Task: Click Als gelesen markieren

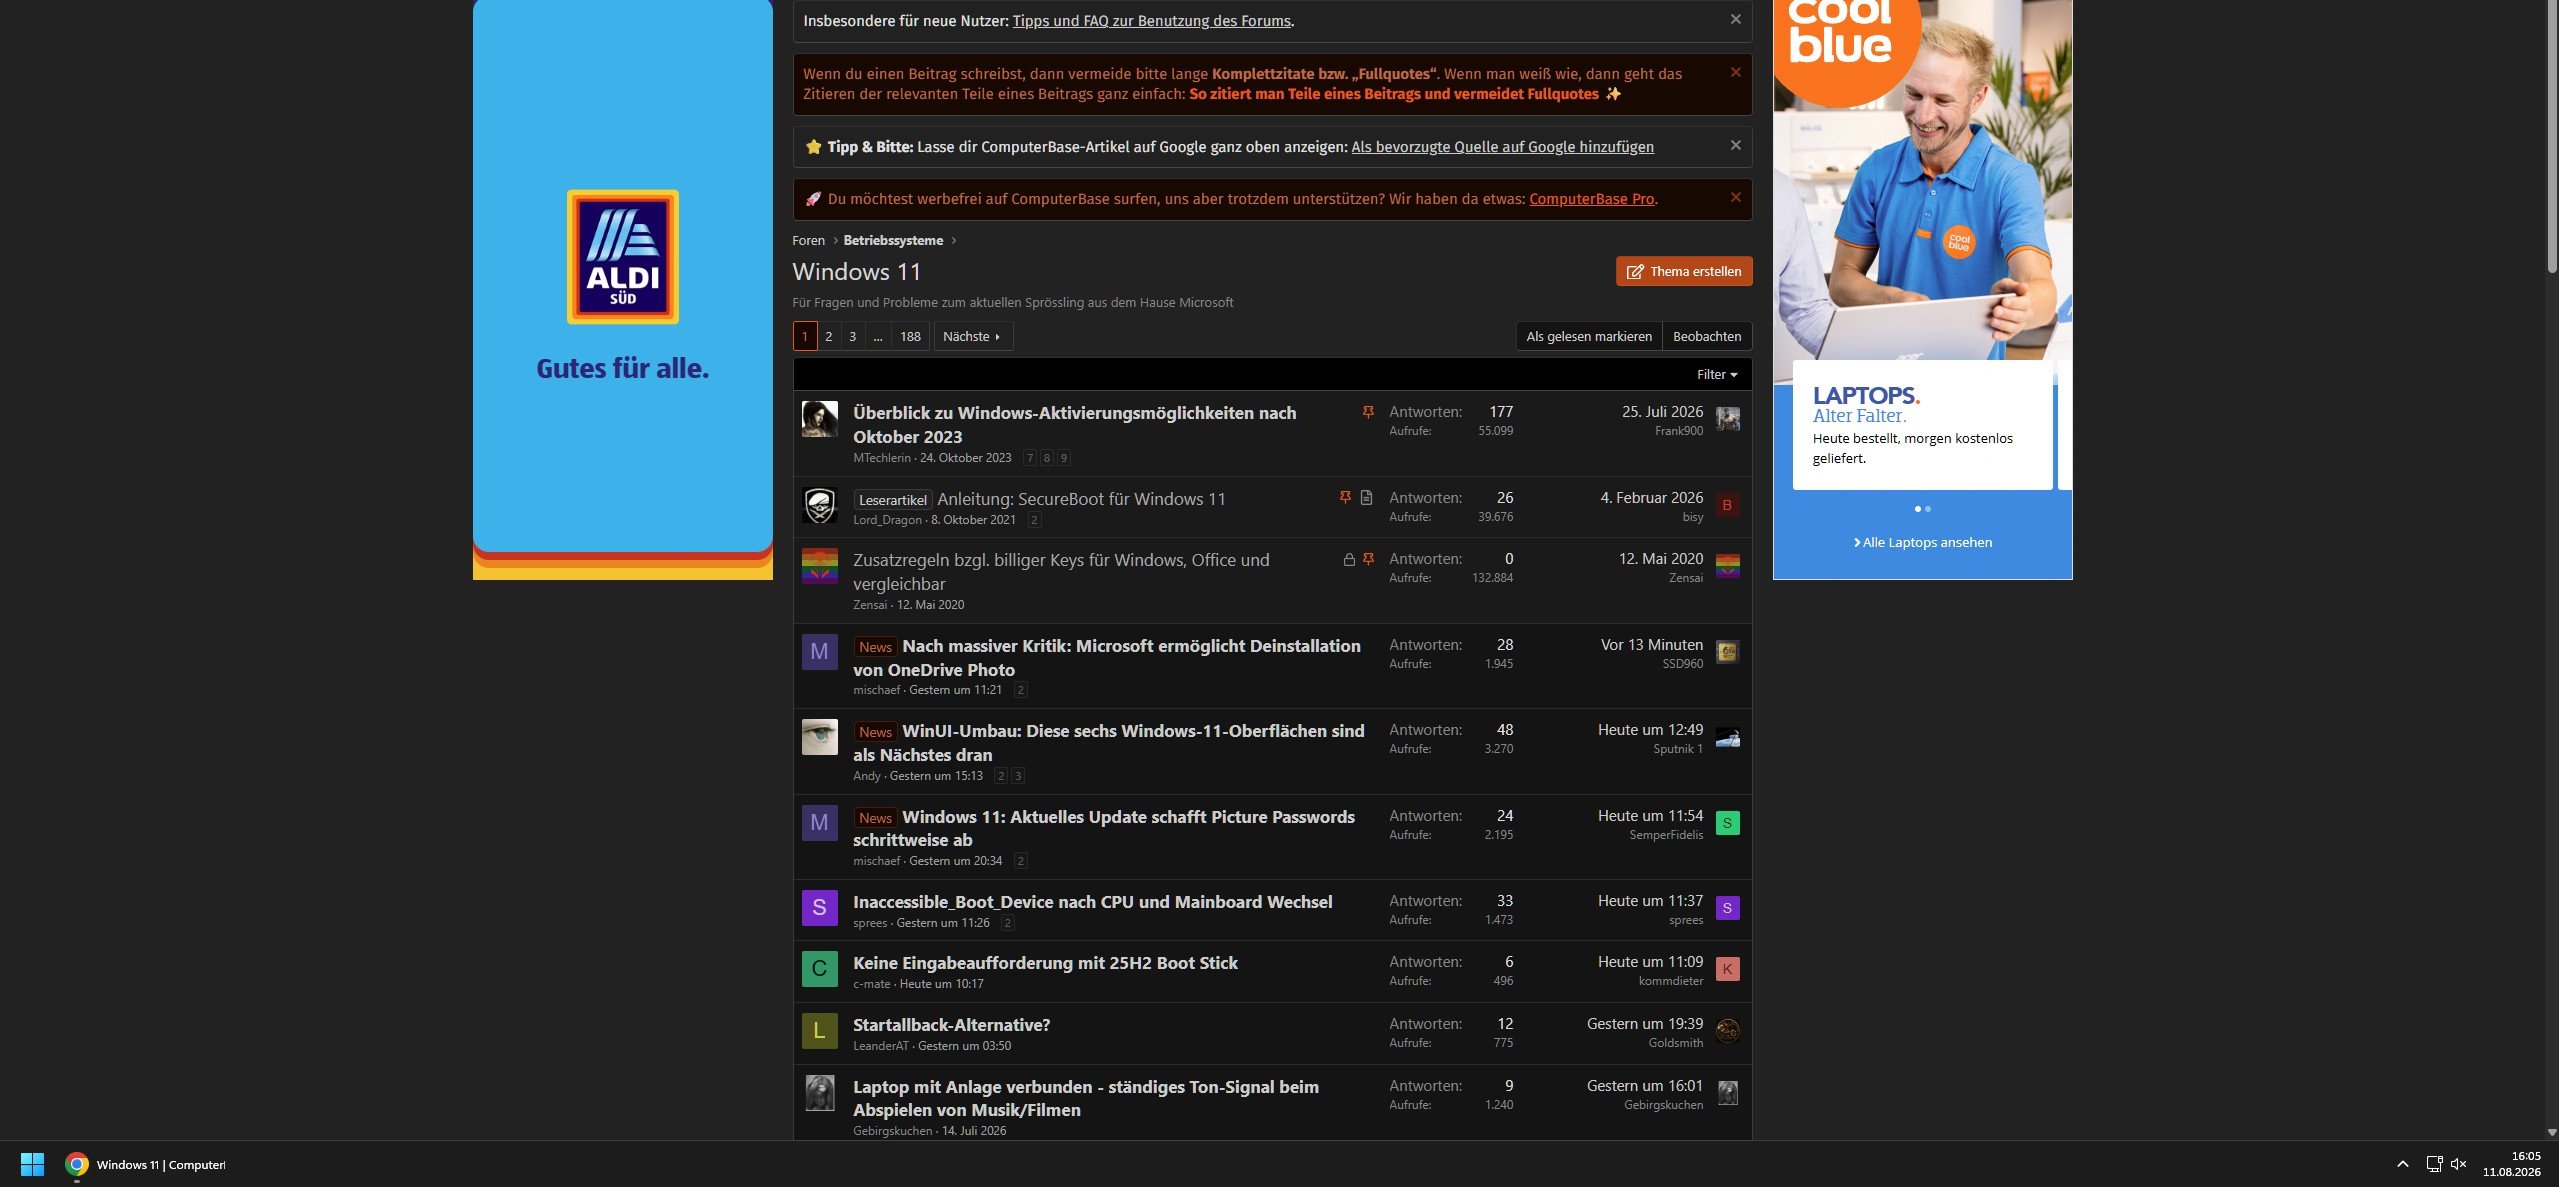Action: point(1589,337)
